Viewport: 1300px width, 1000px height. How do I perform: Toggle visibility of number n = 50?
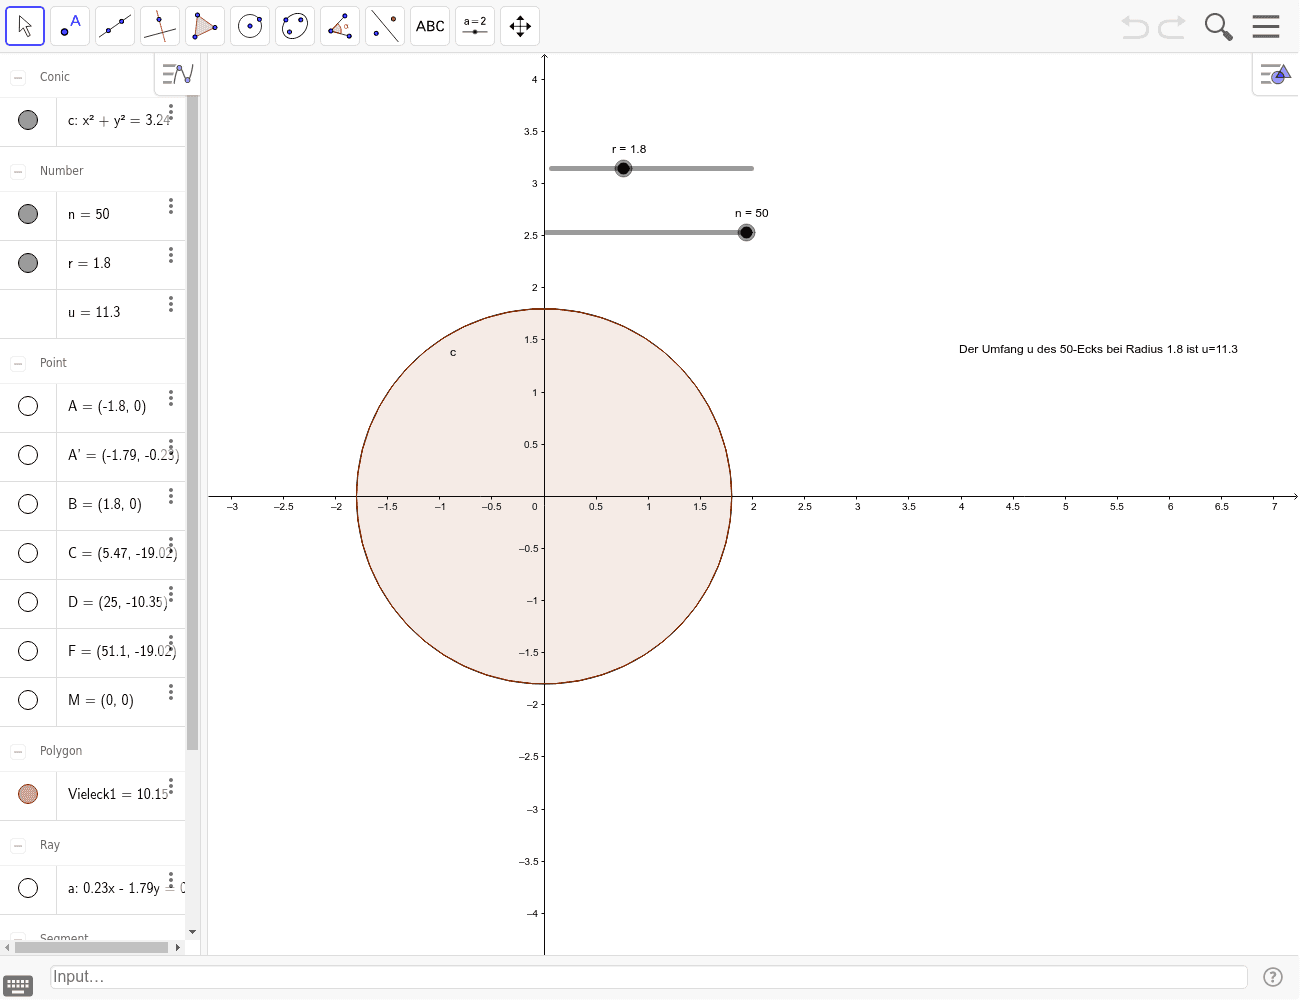click(x=28, y=214)
